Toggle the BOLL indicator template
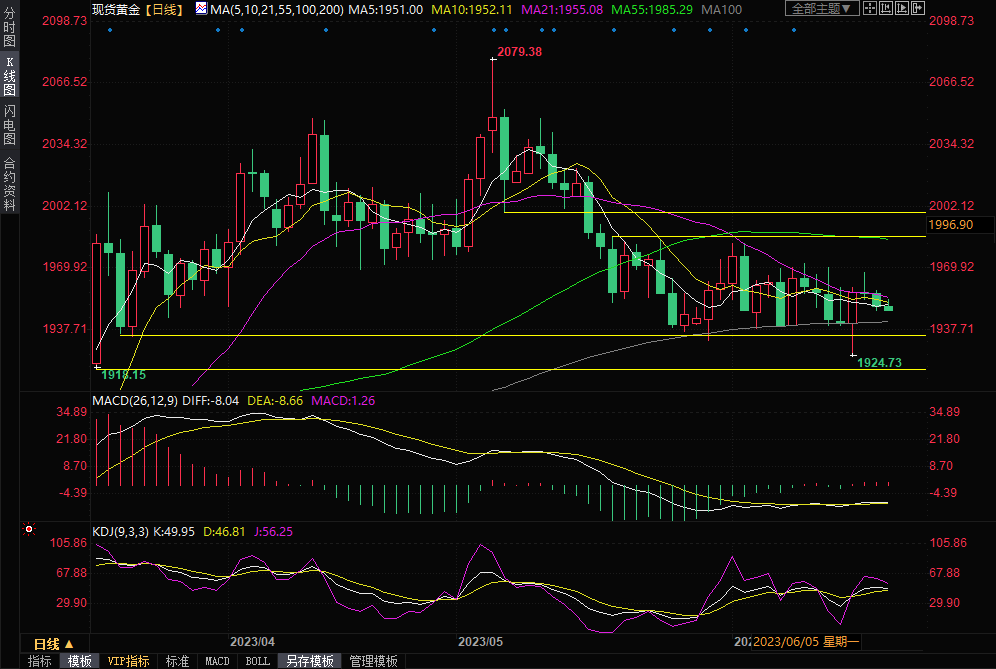This screenshot has height=669, width=996. (258, 661)
